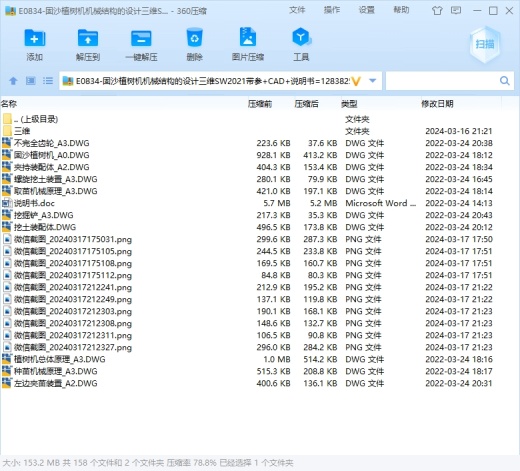Screen dimensions: 520x471
Task: Sort by 名称 column header
Action: (x=9, y=104)
